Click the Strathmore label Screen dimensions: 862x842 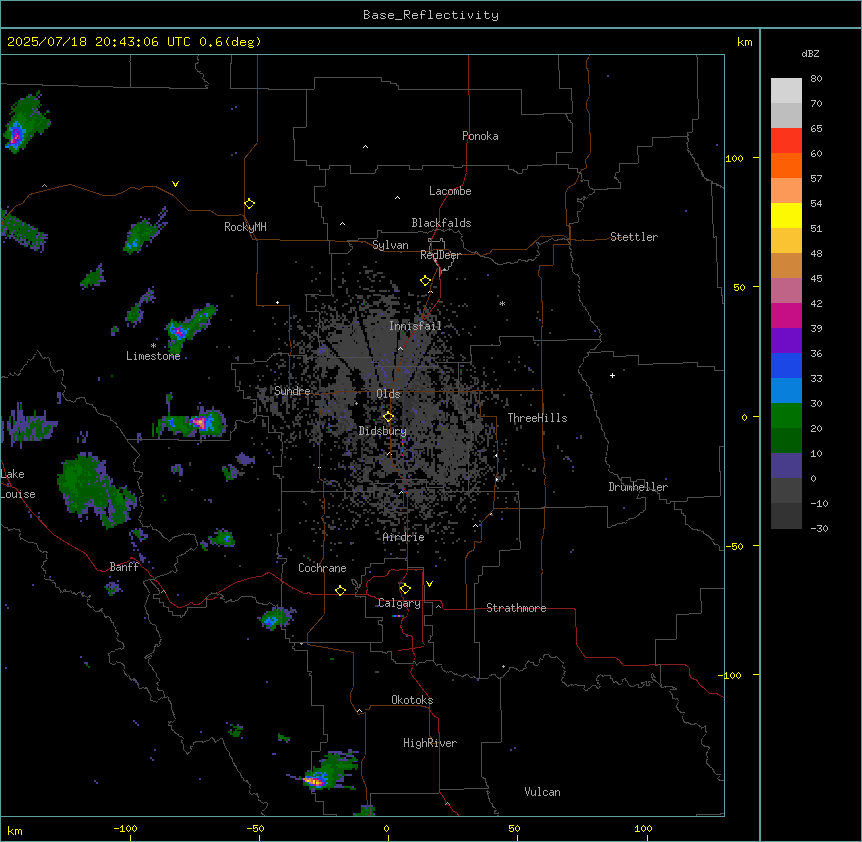[x=516, y=608]
